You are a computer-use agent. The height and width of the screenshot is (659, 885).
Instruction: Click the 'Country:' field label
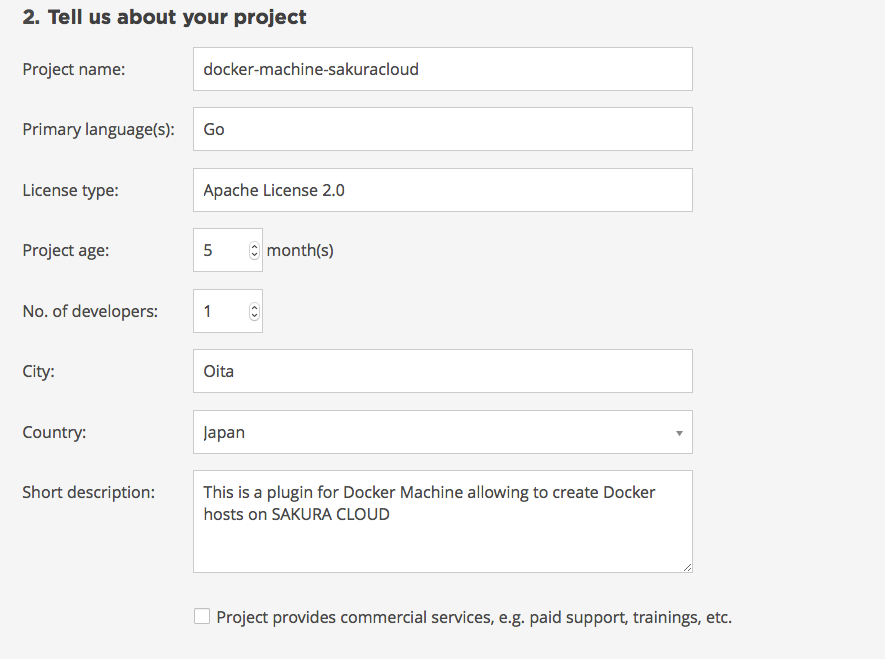click(x=54, y=433)
